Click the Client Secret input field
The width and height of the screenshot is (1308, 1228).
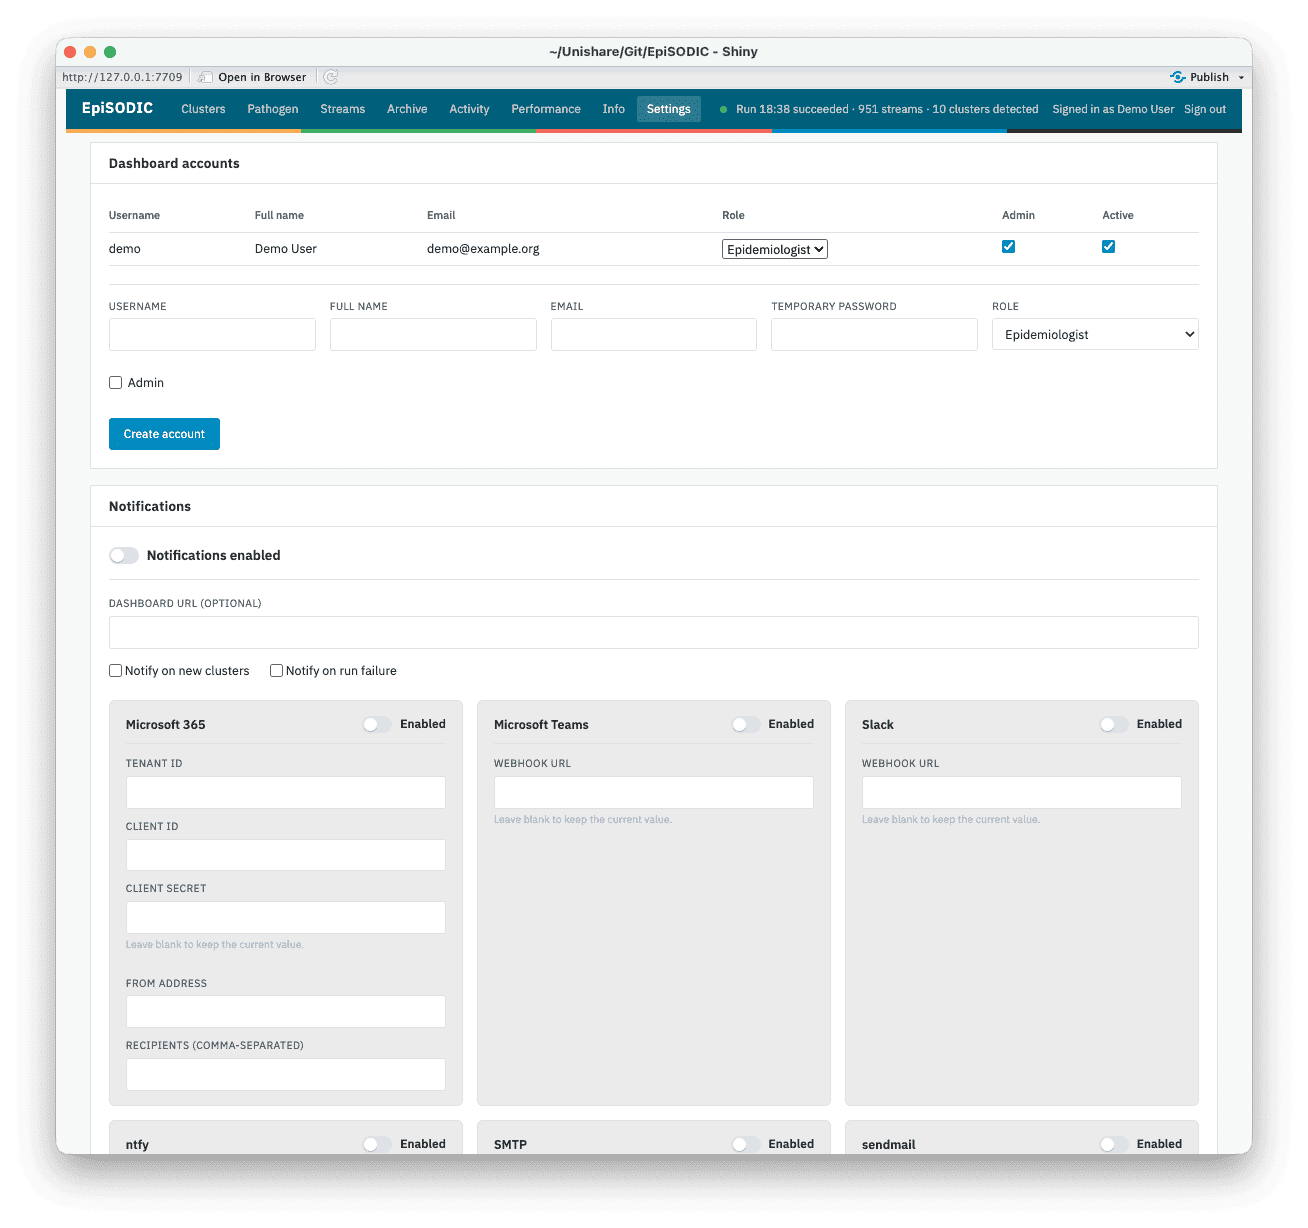[286, 917]
